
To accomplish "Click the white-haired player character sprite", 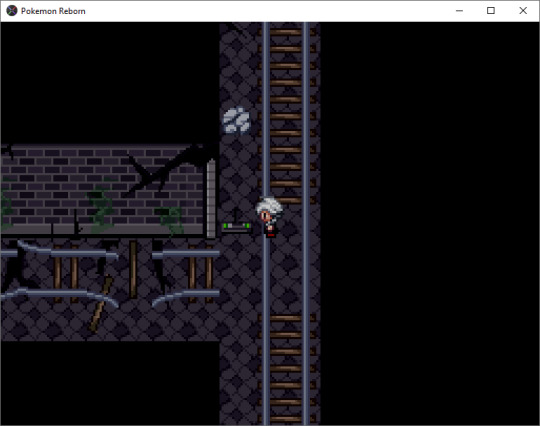I will (269, 217).
